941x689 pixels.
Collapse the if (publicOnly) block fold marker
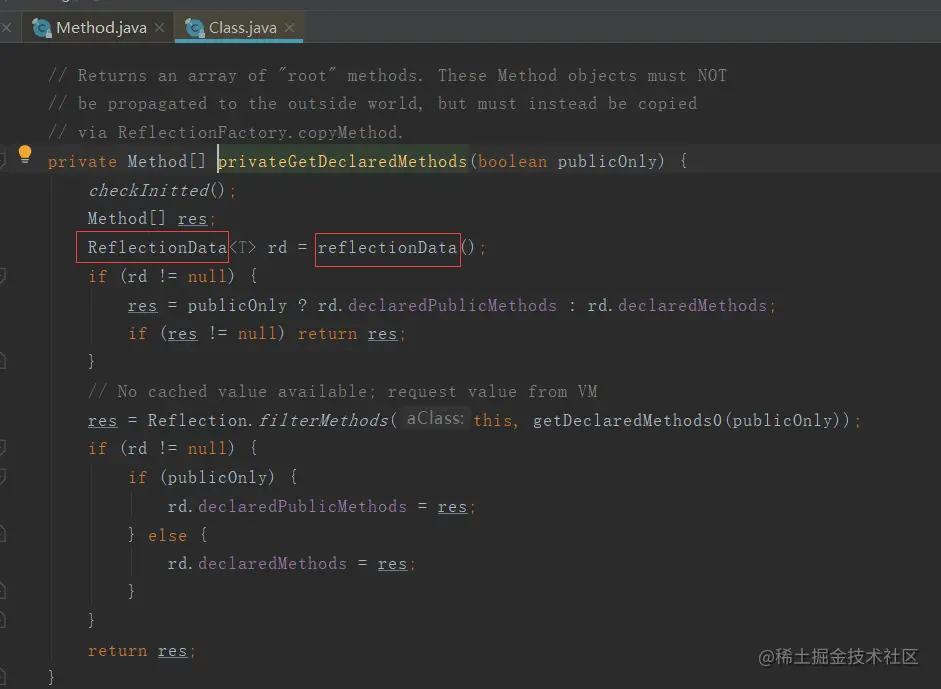pyautogui.click(x=2, y=477)
